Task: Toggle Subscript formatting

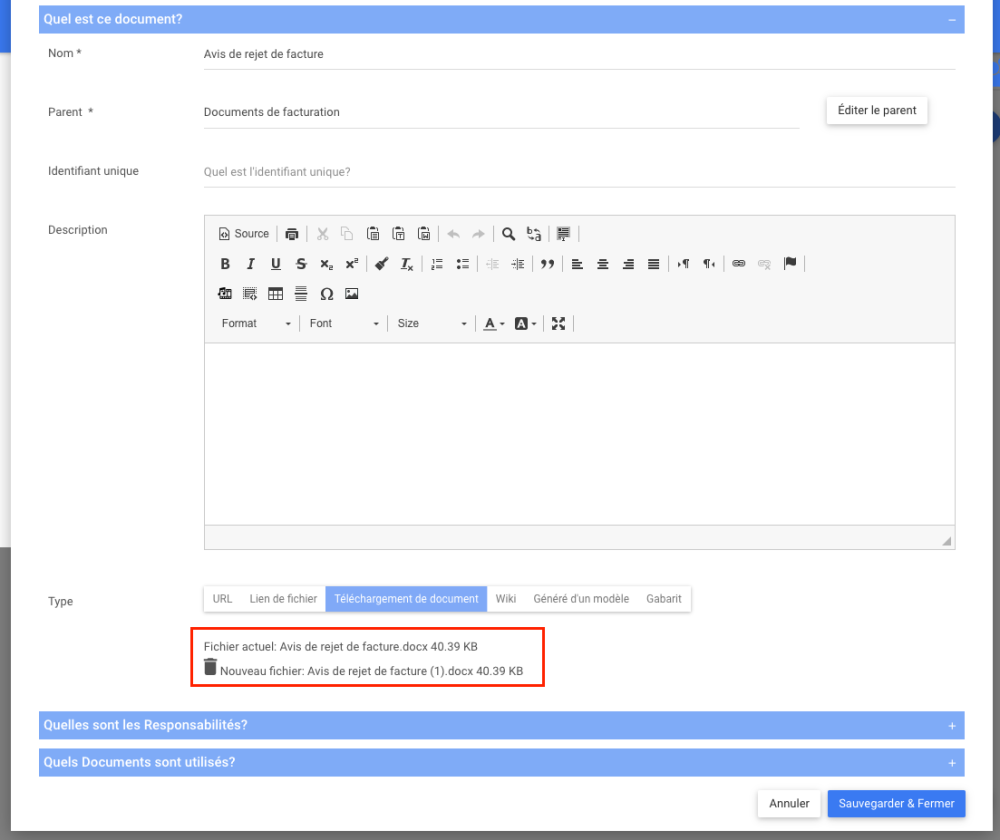Action: [327, 263]
